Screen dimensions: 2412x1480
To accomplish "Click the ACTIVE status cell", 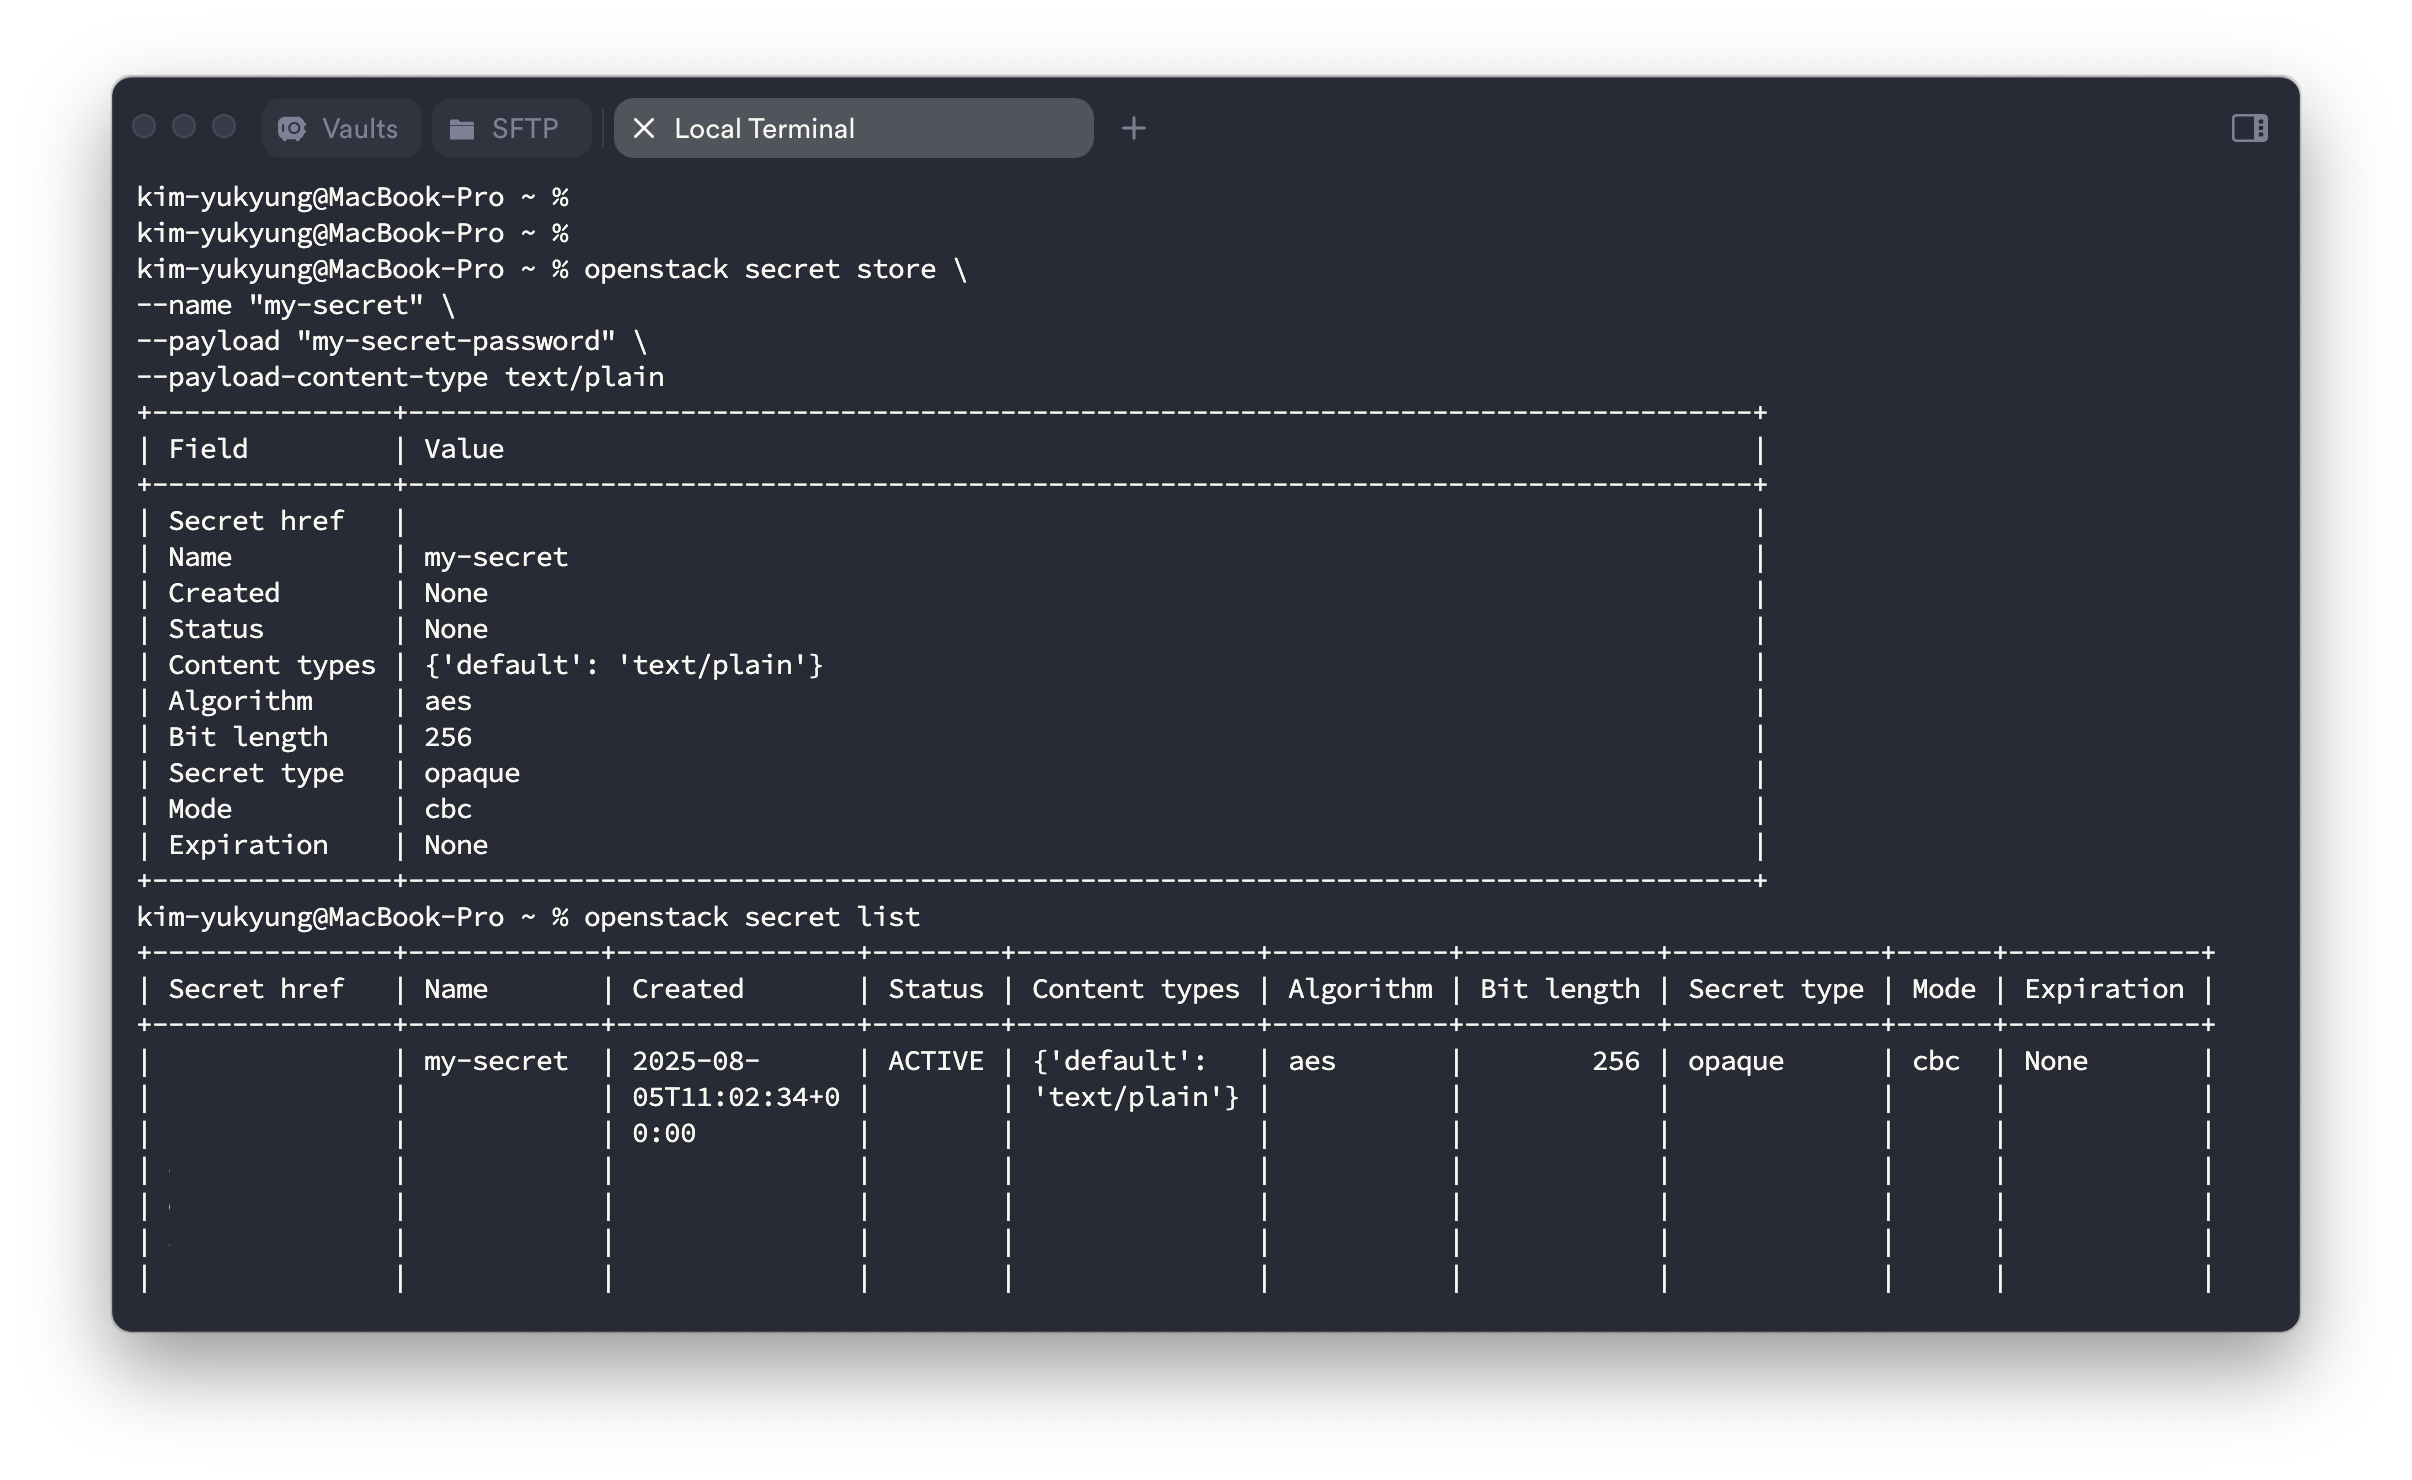I will point(935,1061).
